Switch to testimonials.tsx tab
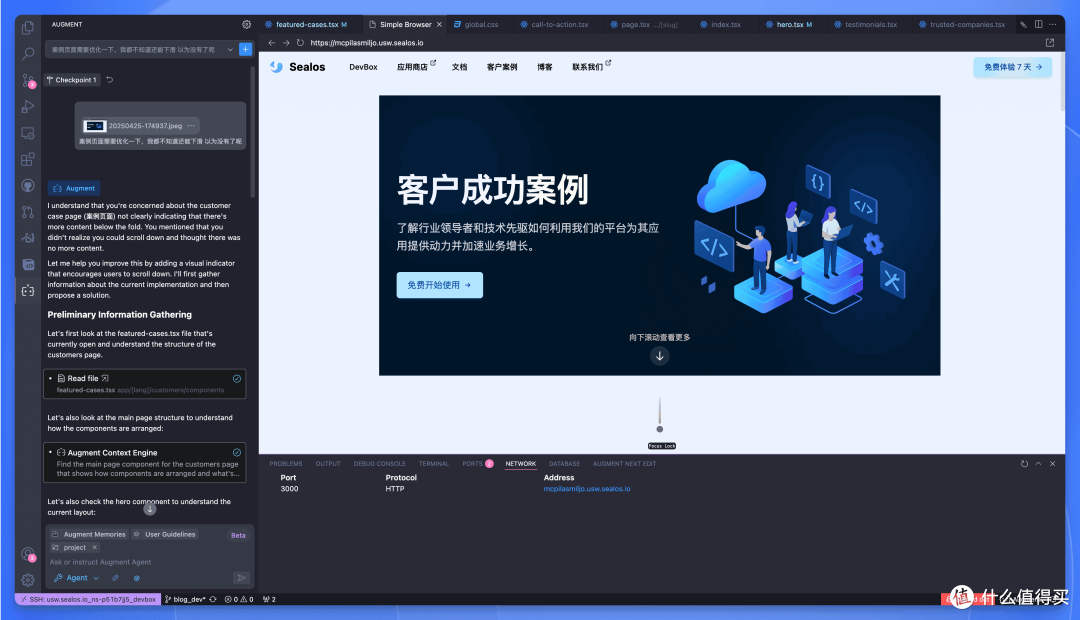This screenshot has width=1080, height=620. (x=871, y=24)
